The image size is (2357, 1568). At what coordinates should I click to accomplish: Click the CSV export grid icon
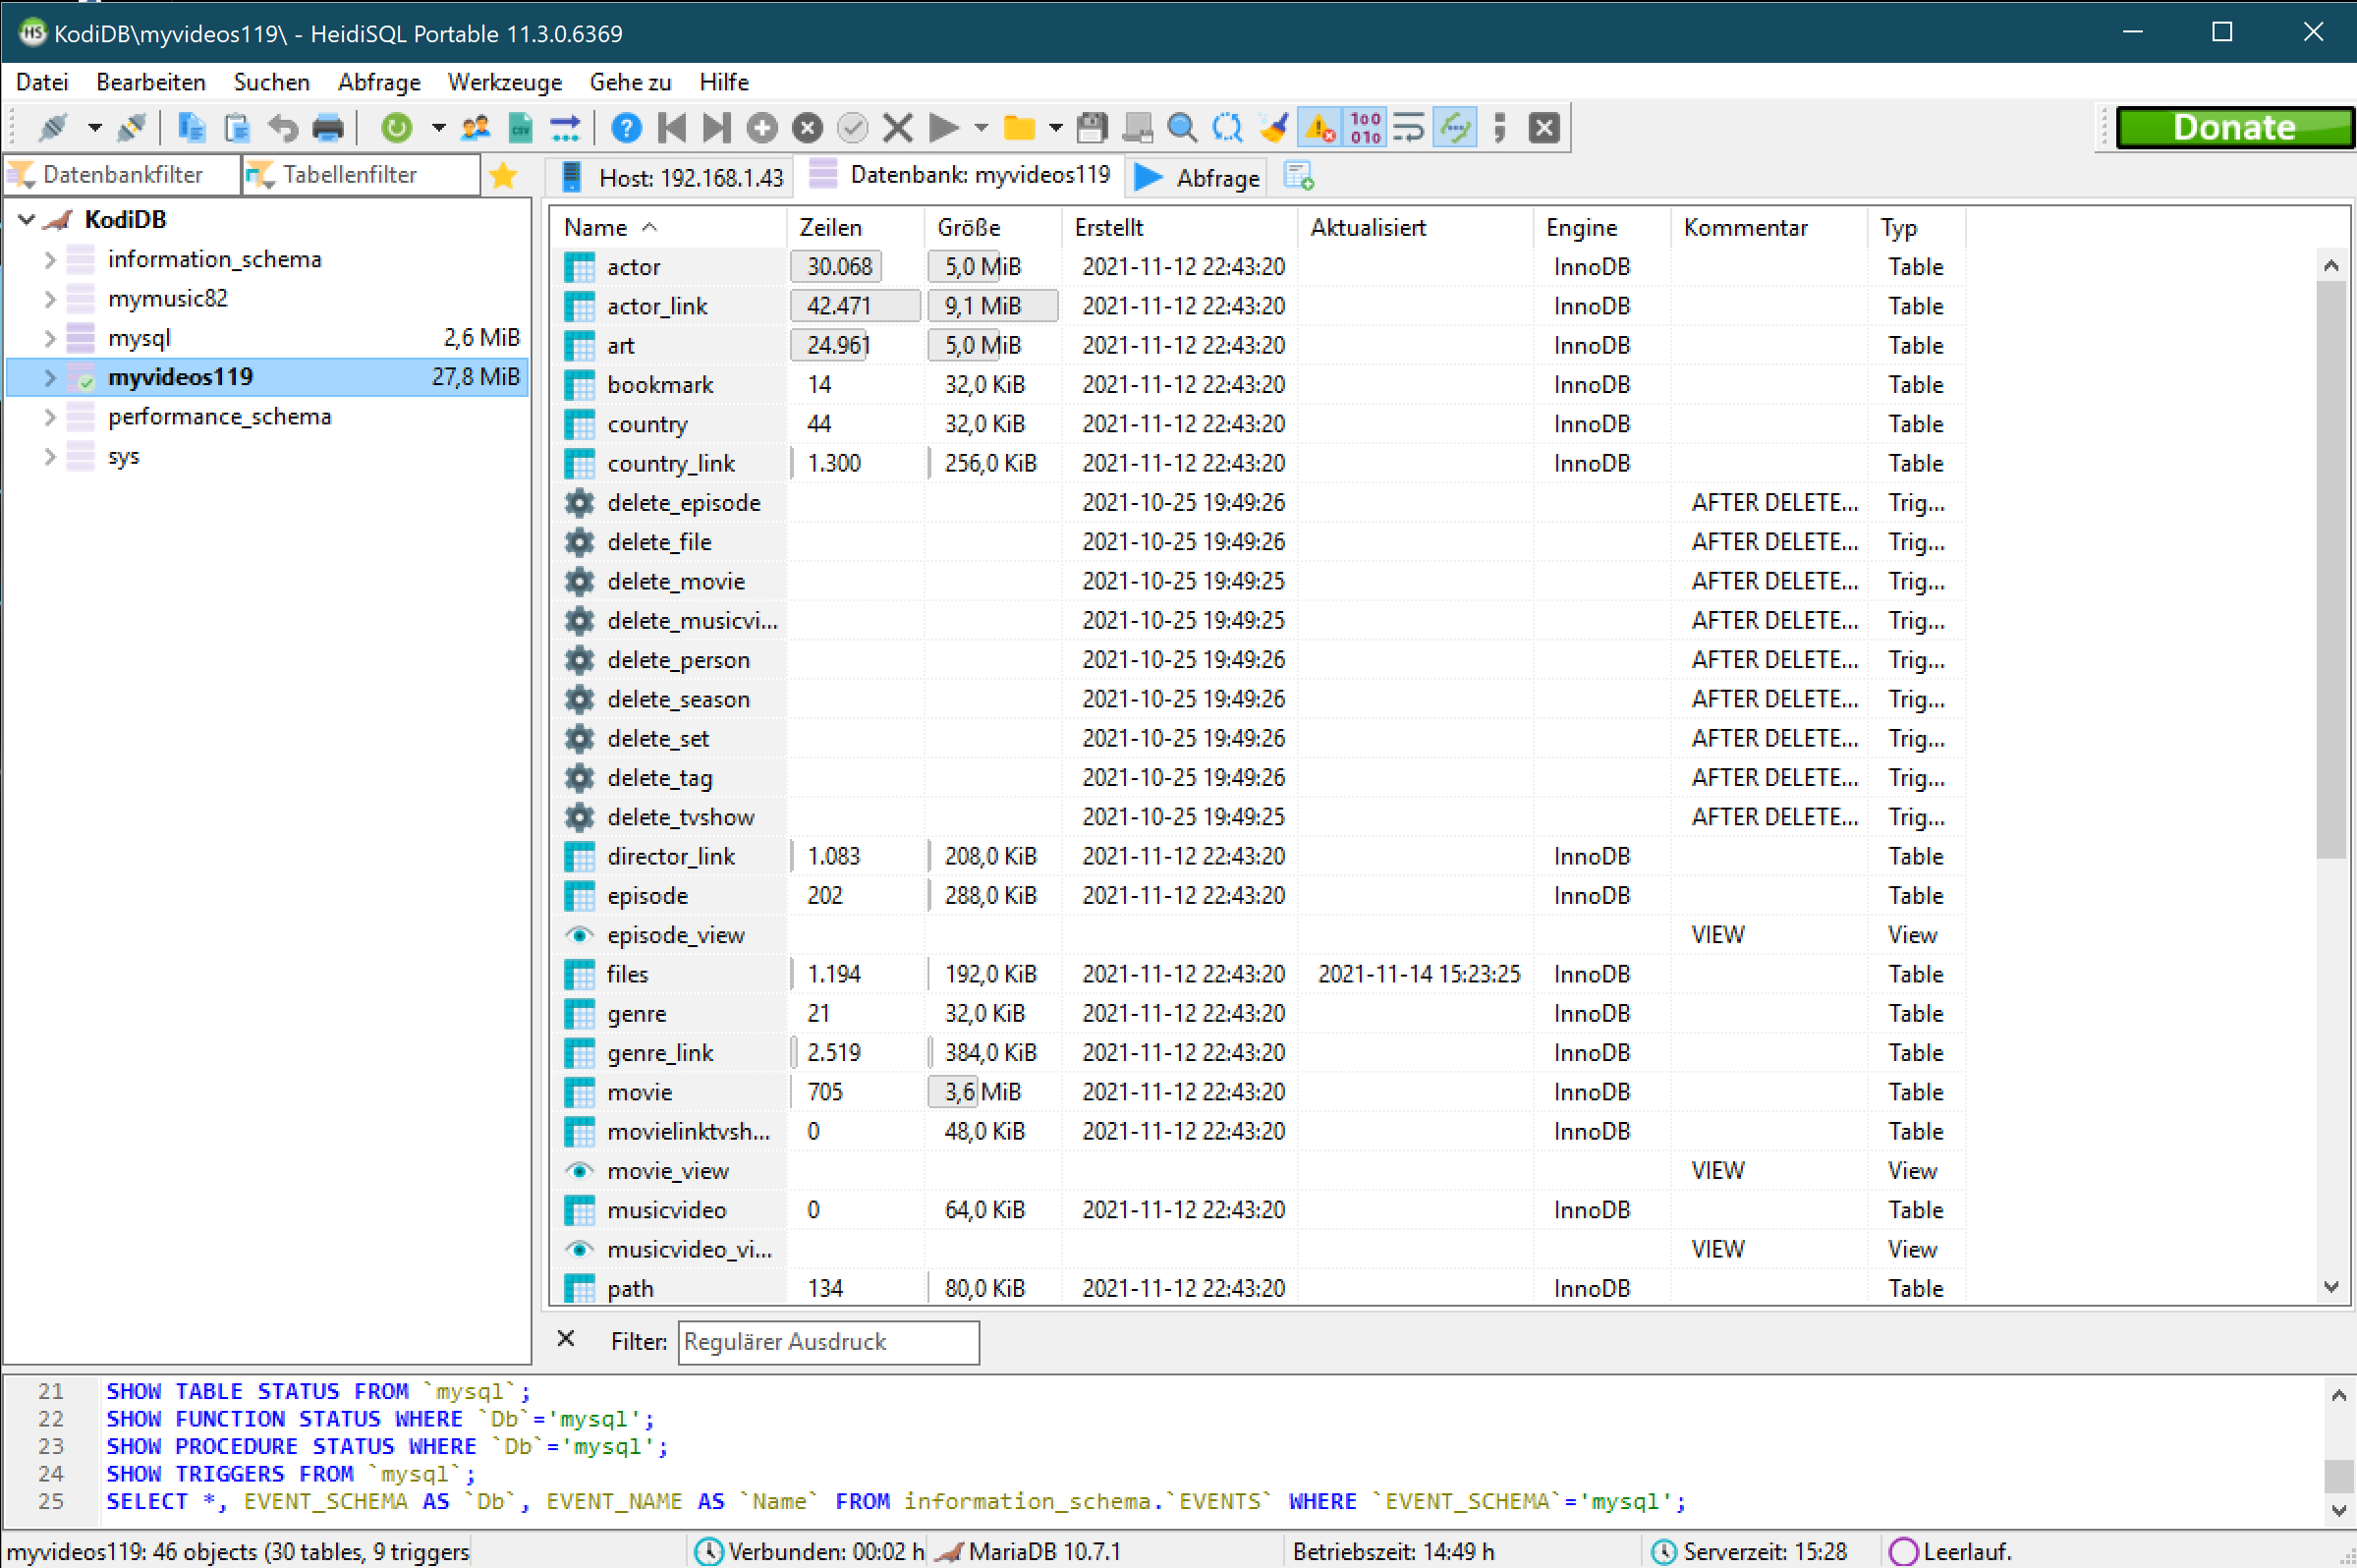[521, 128]
